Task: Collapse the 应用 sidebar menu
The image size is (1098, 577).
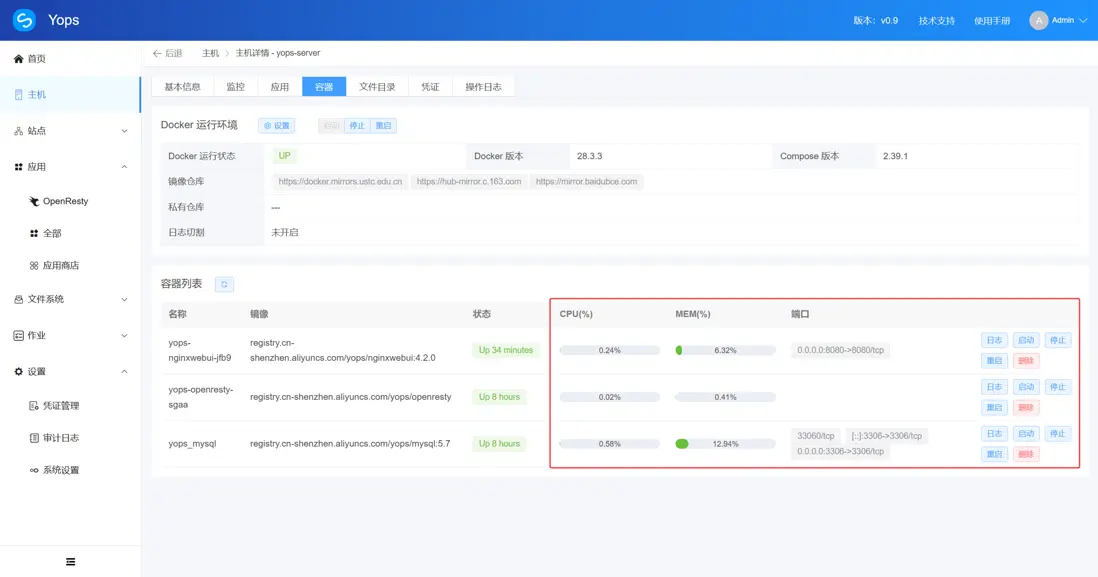Action: click(x=70, y=167)
